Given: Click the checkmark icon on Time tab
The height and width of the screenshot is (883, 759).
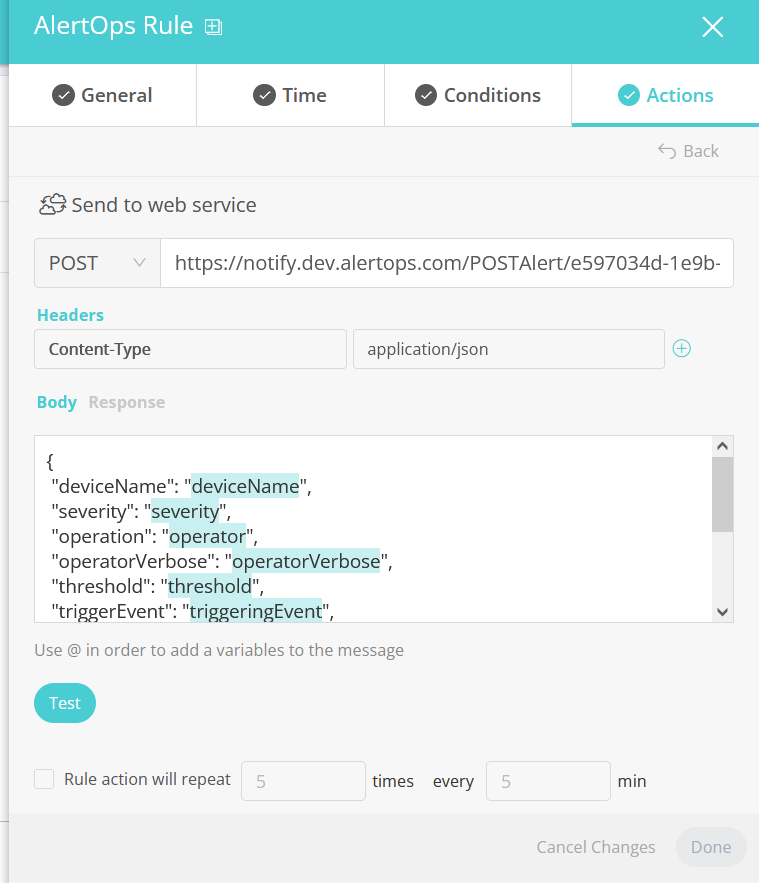Looking at the screenshot, I should click(265, 96).
